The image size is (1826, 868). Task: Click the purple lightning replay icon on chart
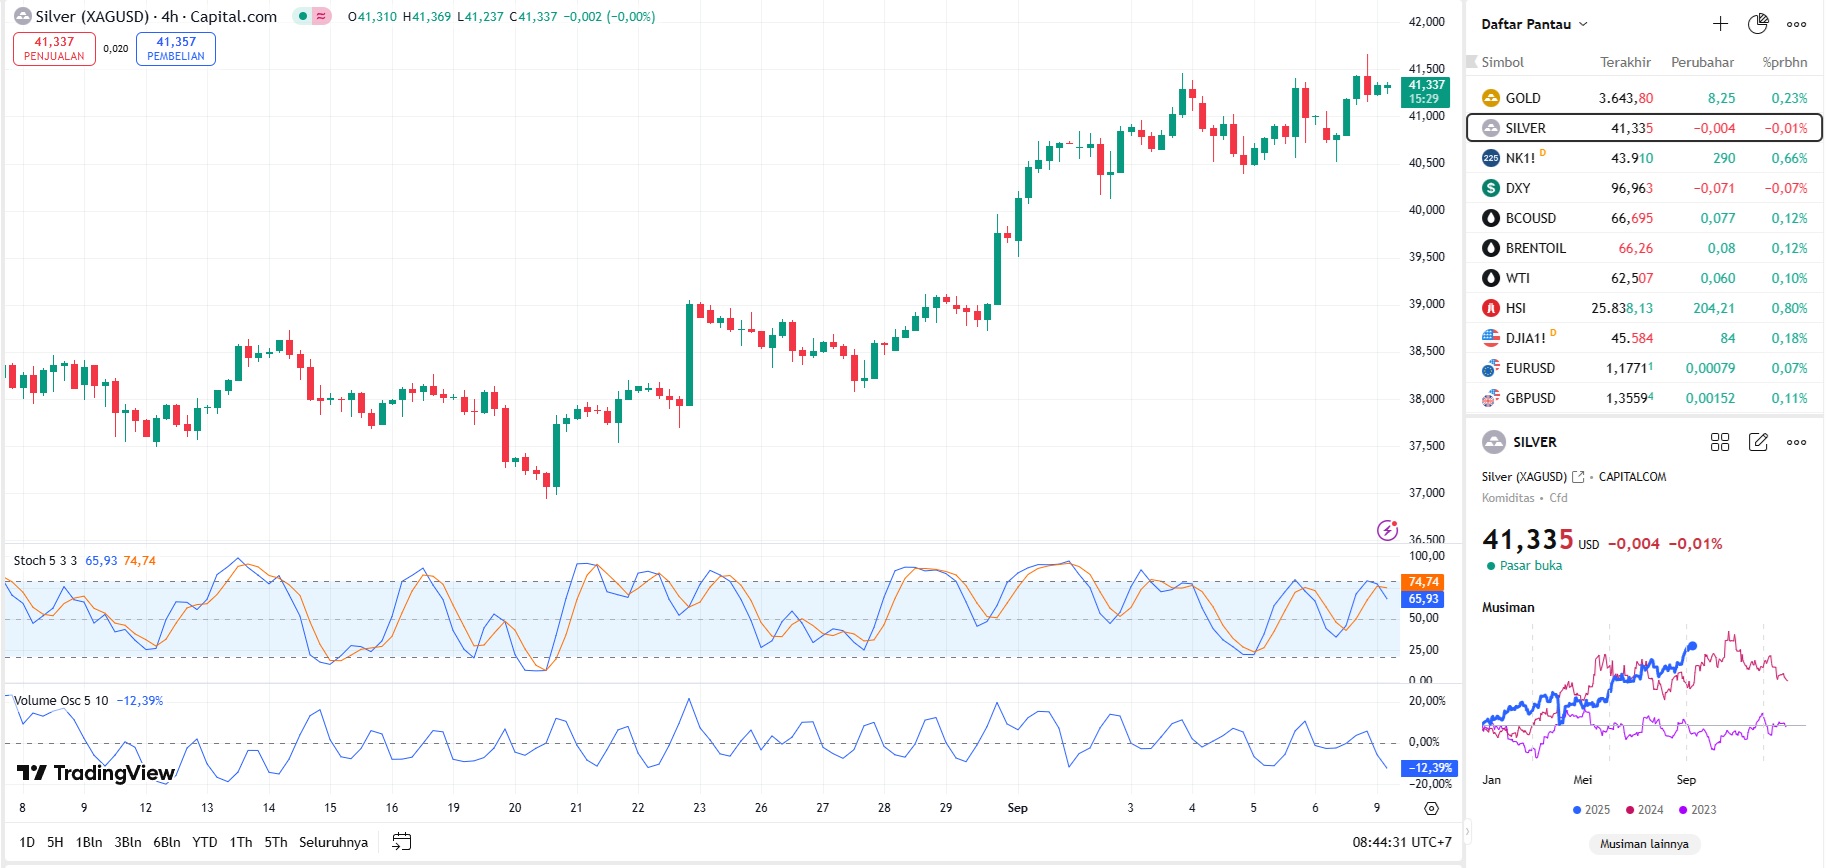click(x=1387, y=530)
